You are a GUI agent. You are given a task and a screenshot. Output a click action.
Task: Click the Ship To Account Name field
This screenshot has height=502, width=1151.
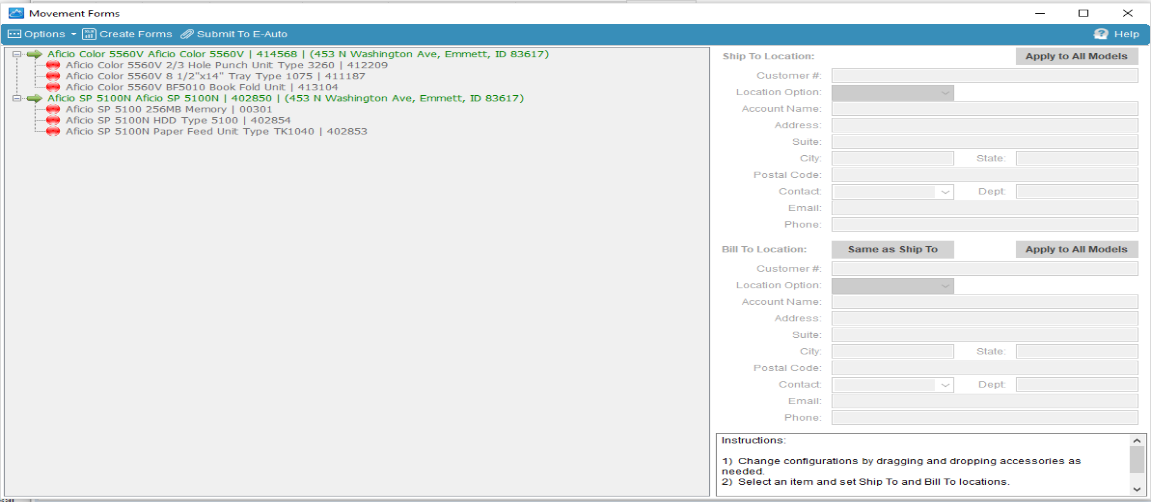click(x=984, y=109)
